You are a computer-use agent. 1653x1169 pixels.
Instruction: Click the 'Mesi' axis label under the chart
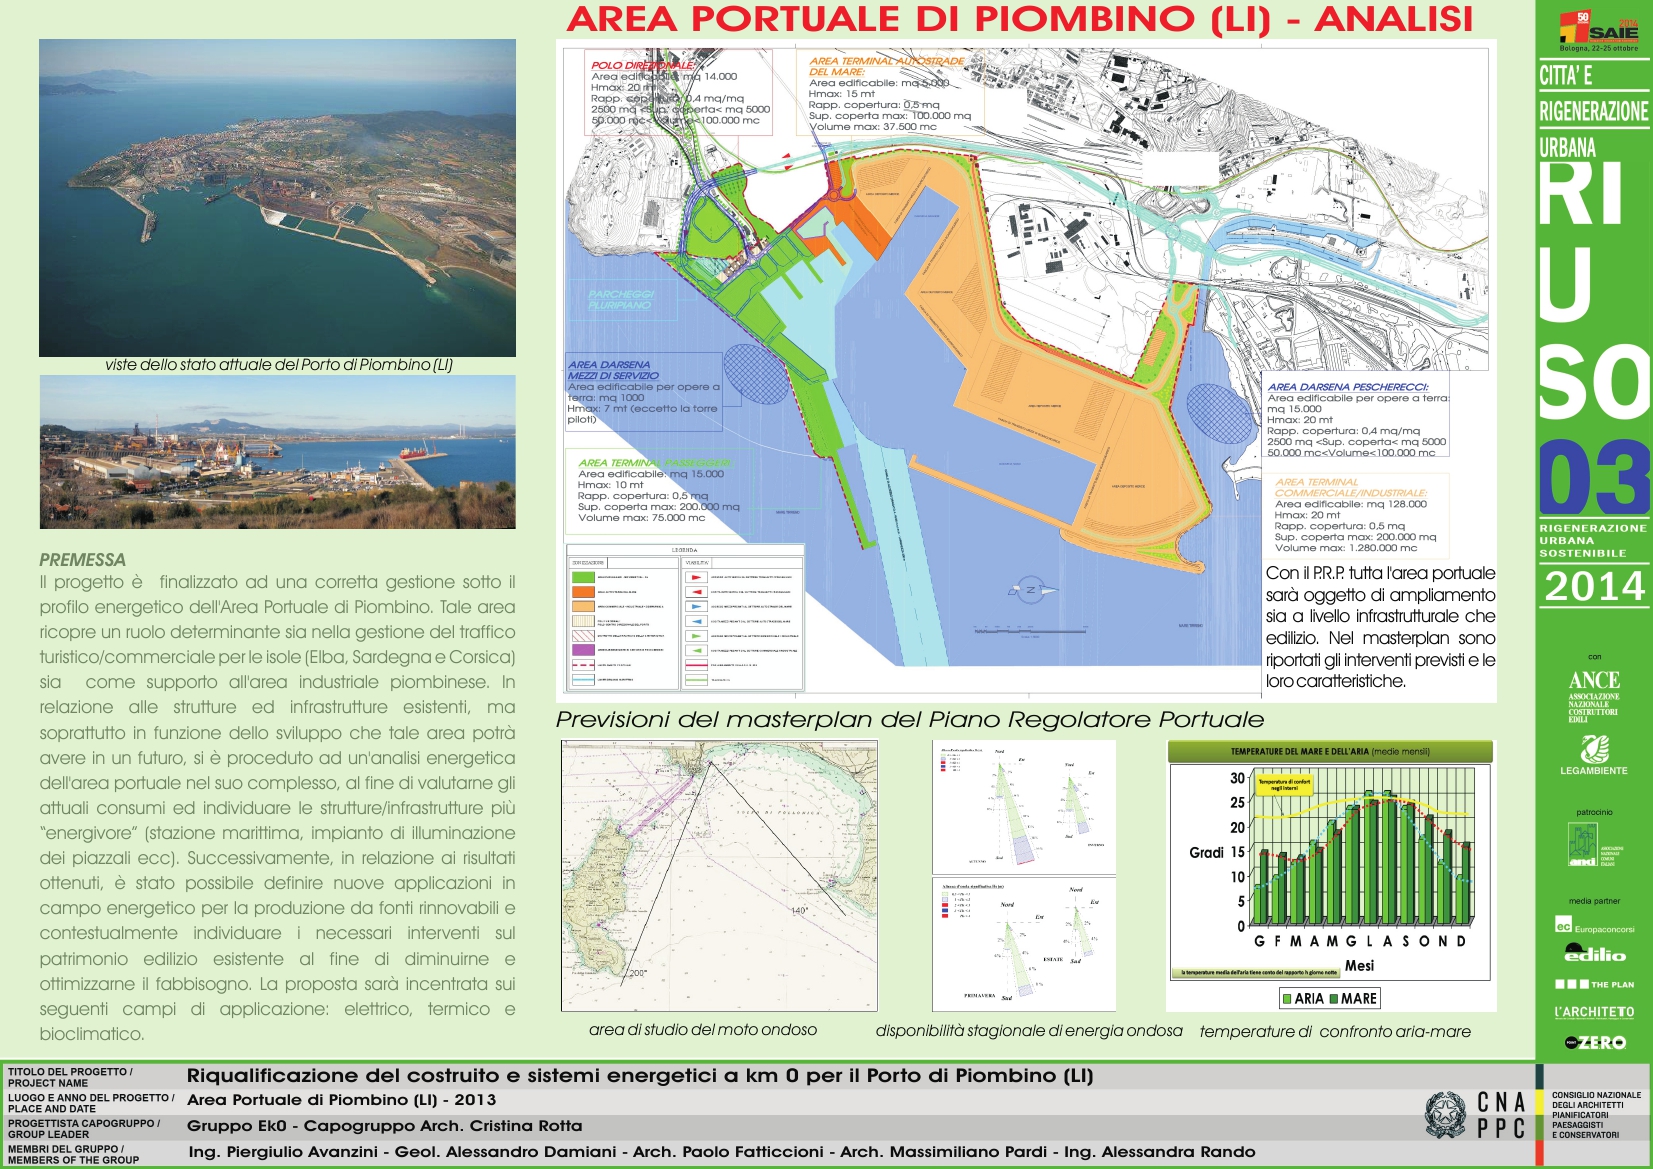coord(1359,965)
